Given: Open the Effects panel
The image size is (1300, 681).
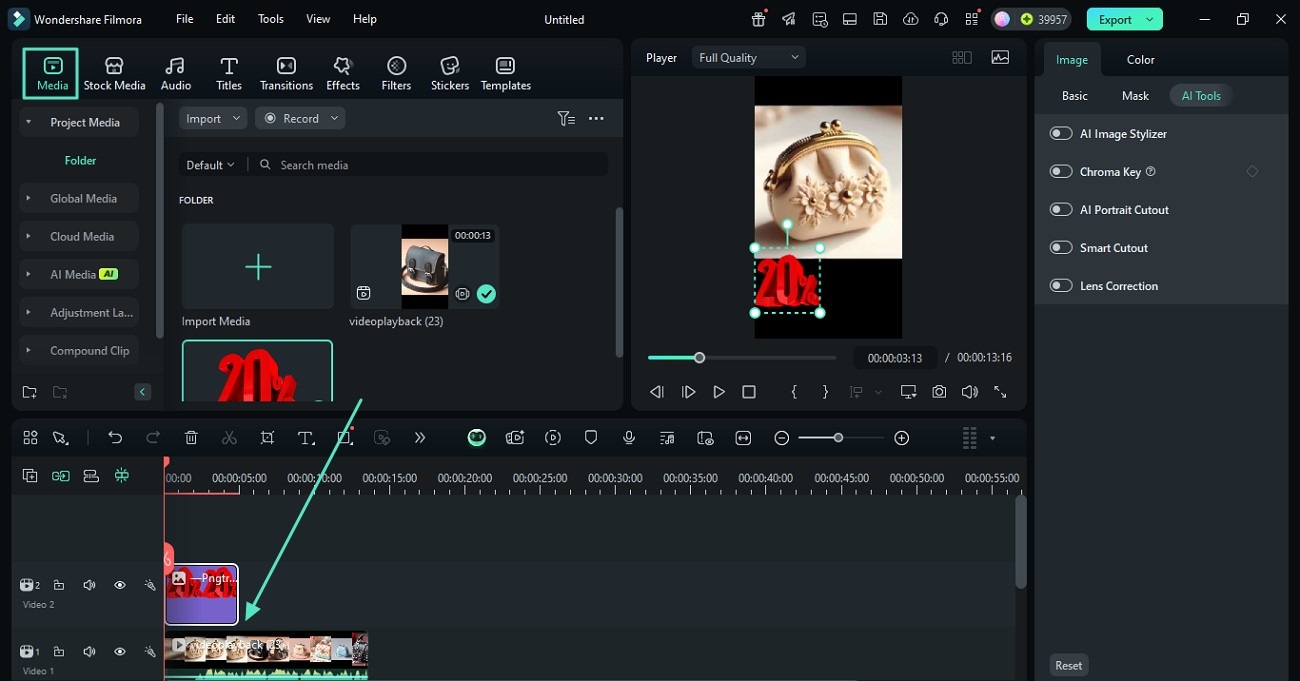Looking at the screenshot, I should point(343,74).
